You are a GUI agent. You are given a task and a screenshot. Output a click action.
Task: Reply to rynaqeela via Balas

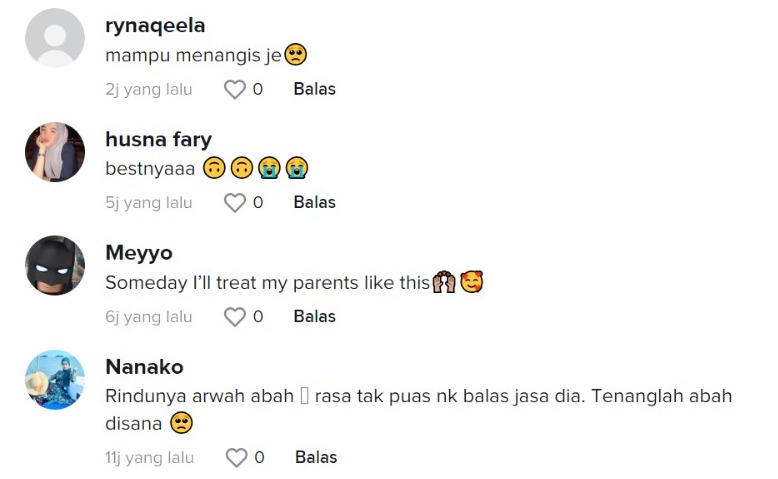tap(314, 89)
